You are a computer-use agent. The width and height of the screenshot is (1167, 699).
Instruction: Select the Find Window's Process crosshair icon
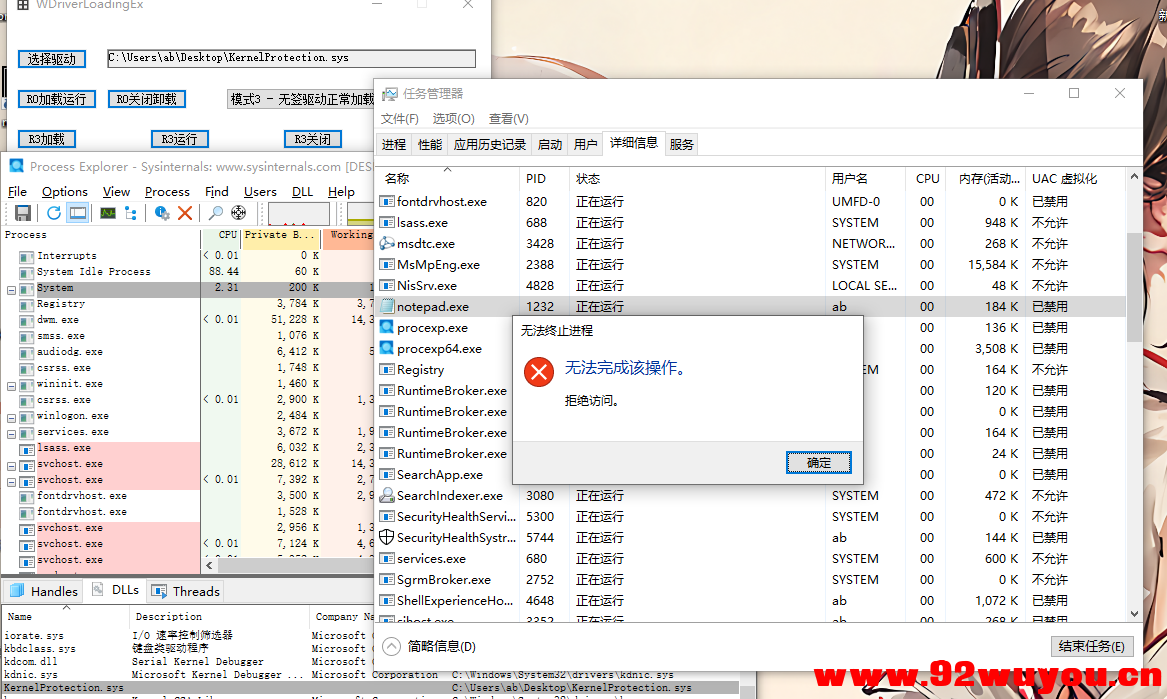236,212
